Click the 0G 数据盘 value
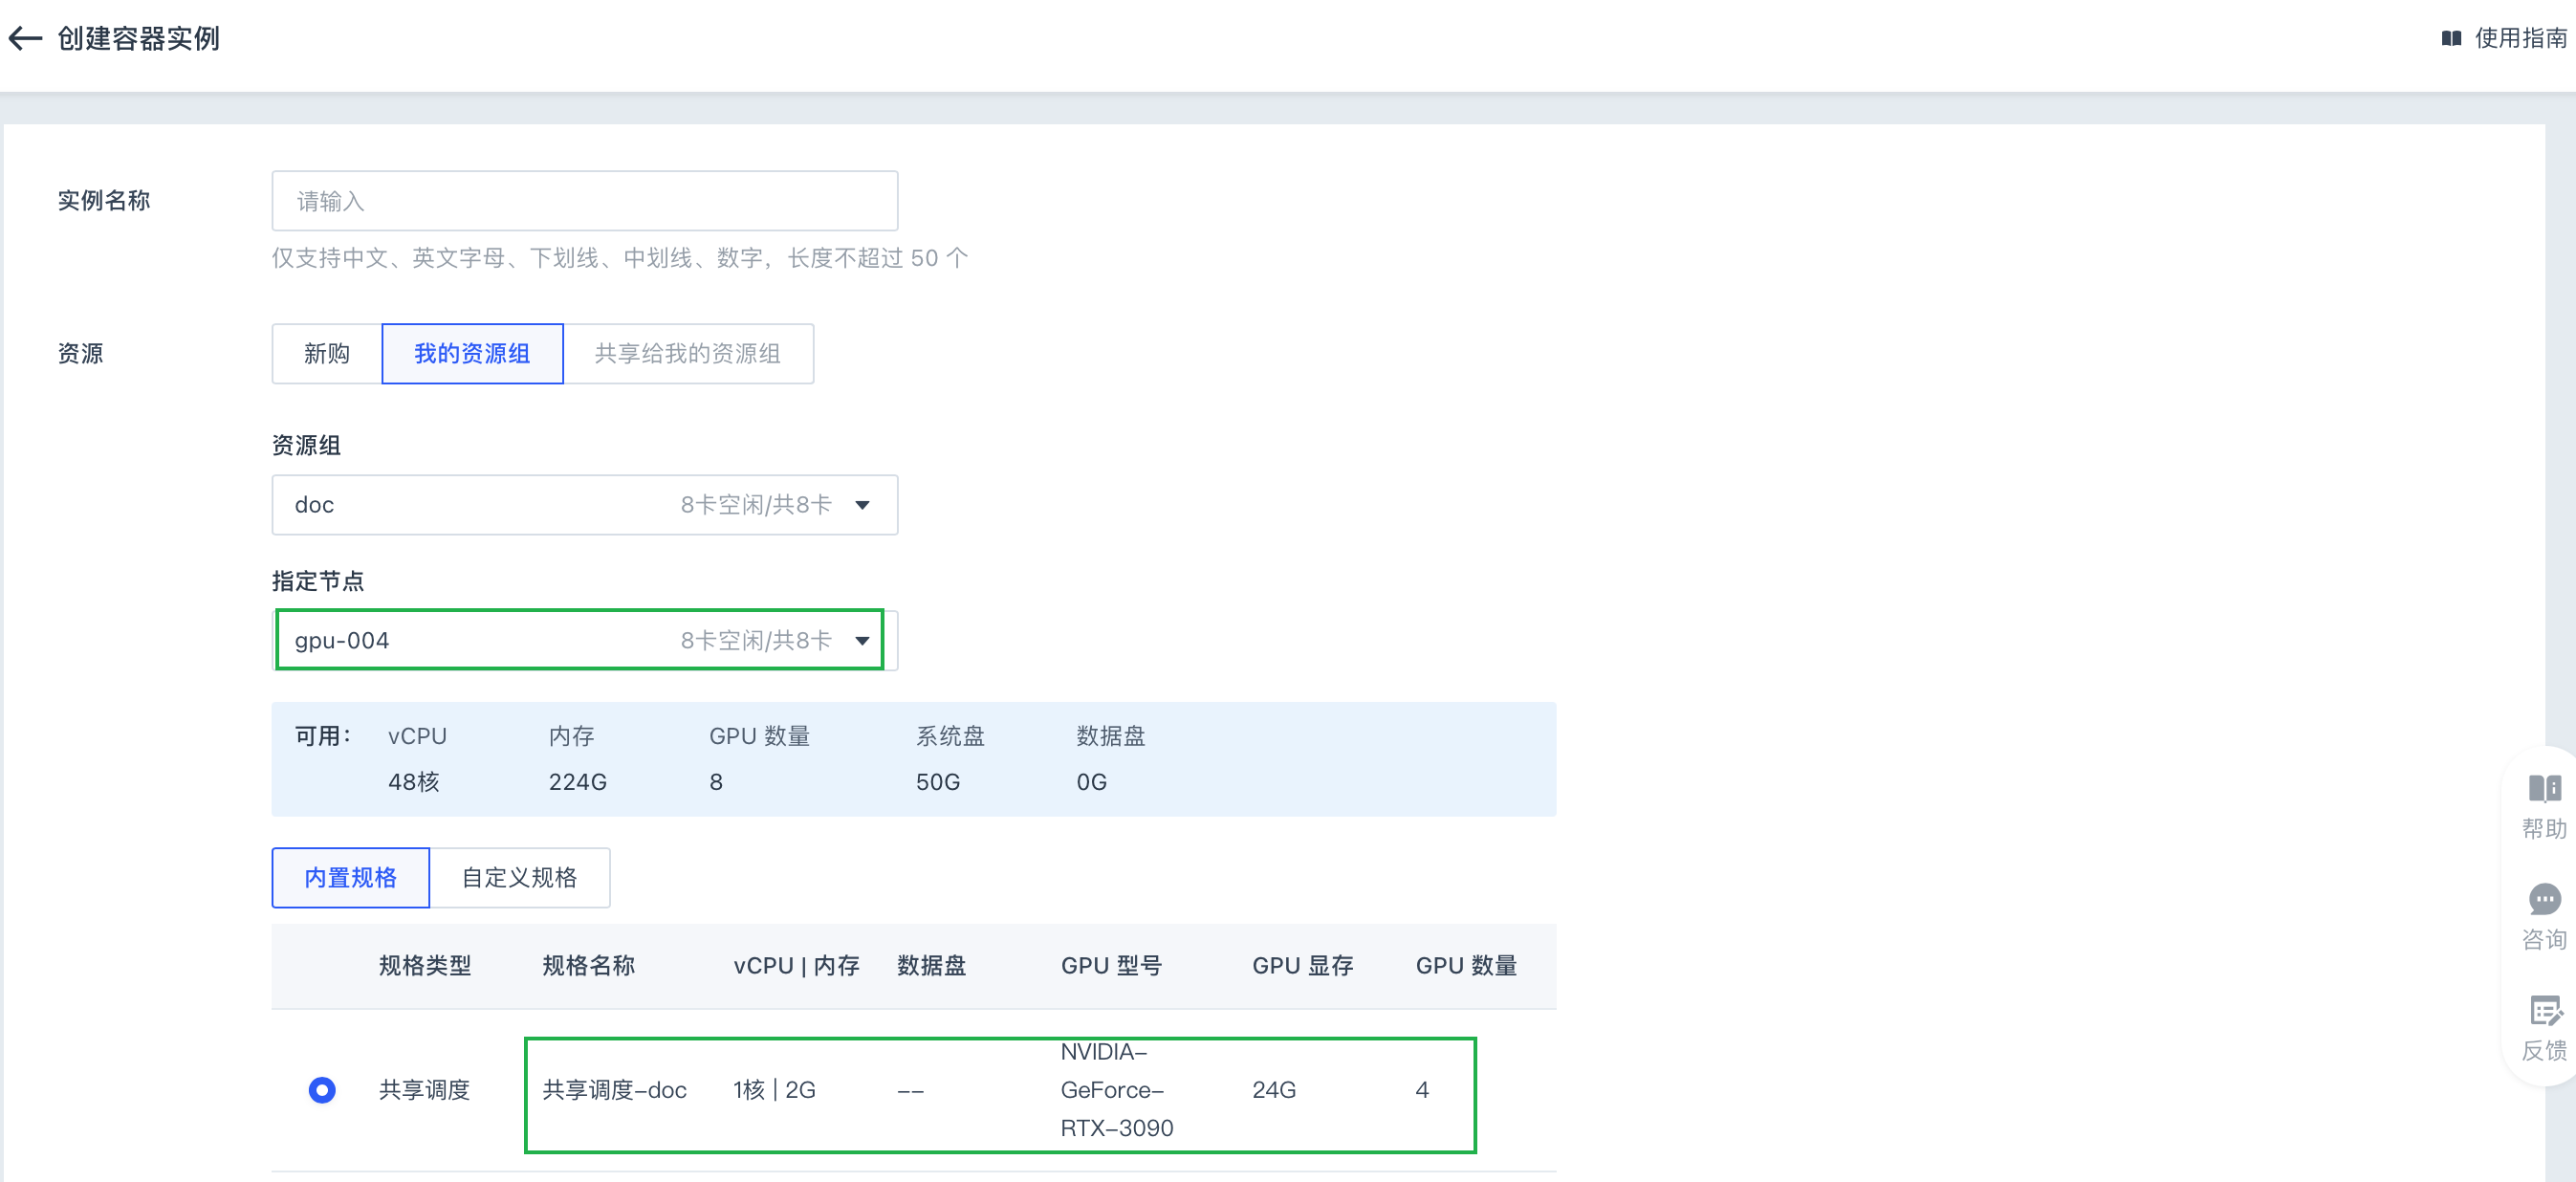Screen dimensions: 2576x1182 coord(1092,782)
